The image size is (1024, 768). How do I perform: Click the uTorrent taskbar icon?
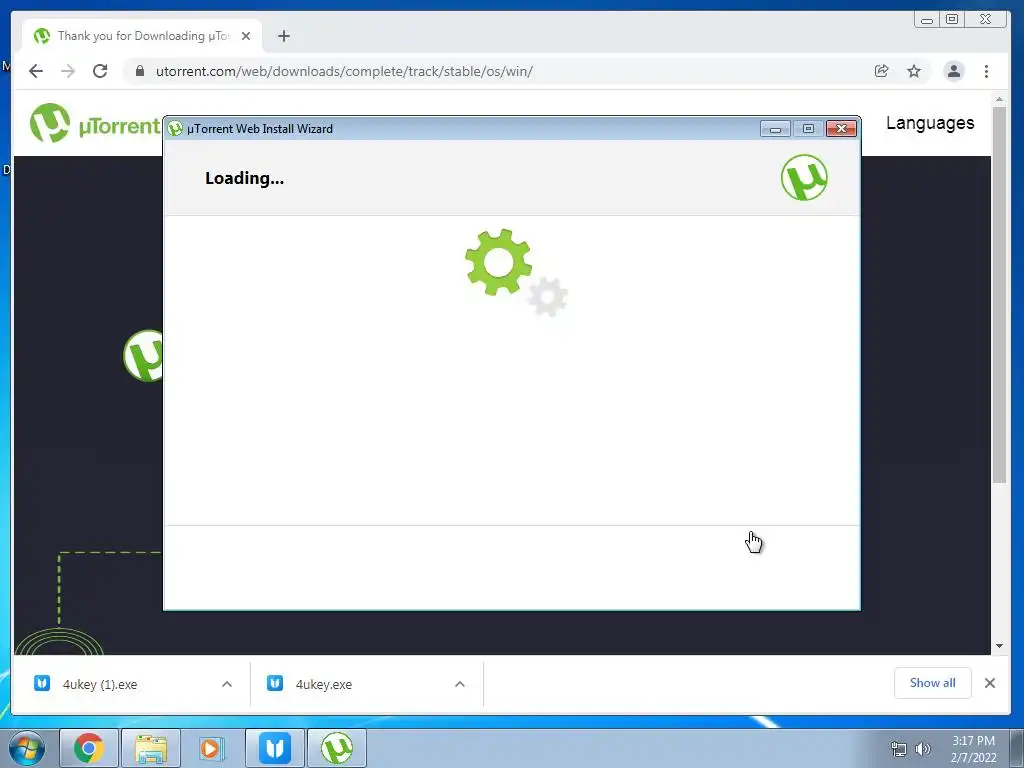[x=336, y=748]
